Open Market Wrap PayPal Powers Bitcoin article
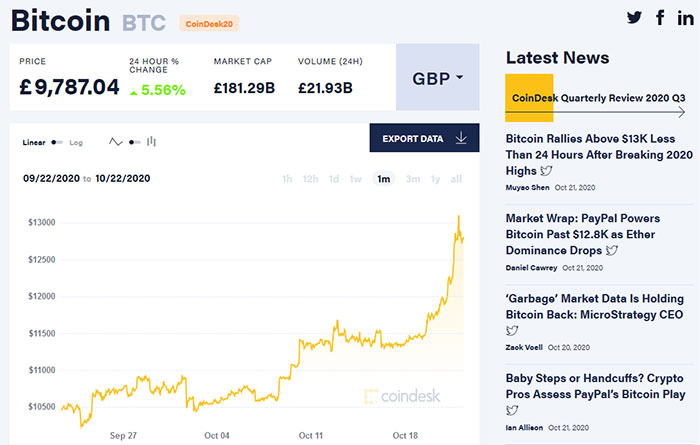The height and width of the screenshot is (445, 700). coord(583,234)
